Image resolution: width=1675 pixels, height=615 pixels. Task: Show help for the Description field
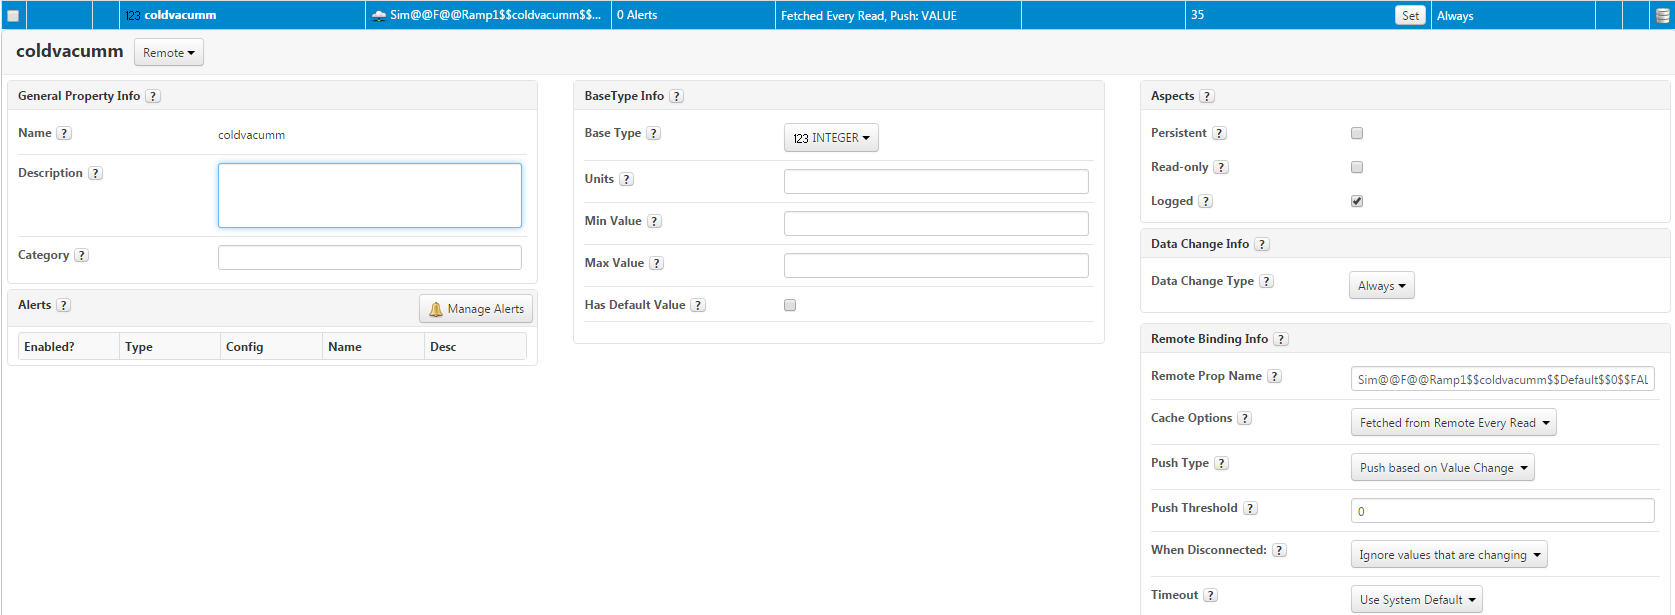pyautogui.click(x=95, y=173)
